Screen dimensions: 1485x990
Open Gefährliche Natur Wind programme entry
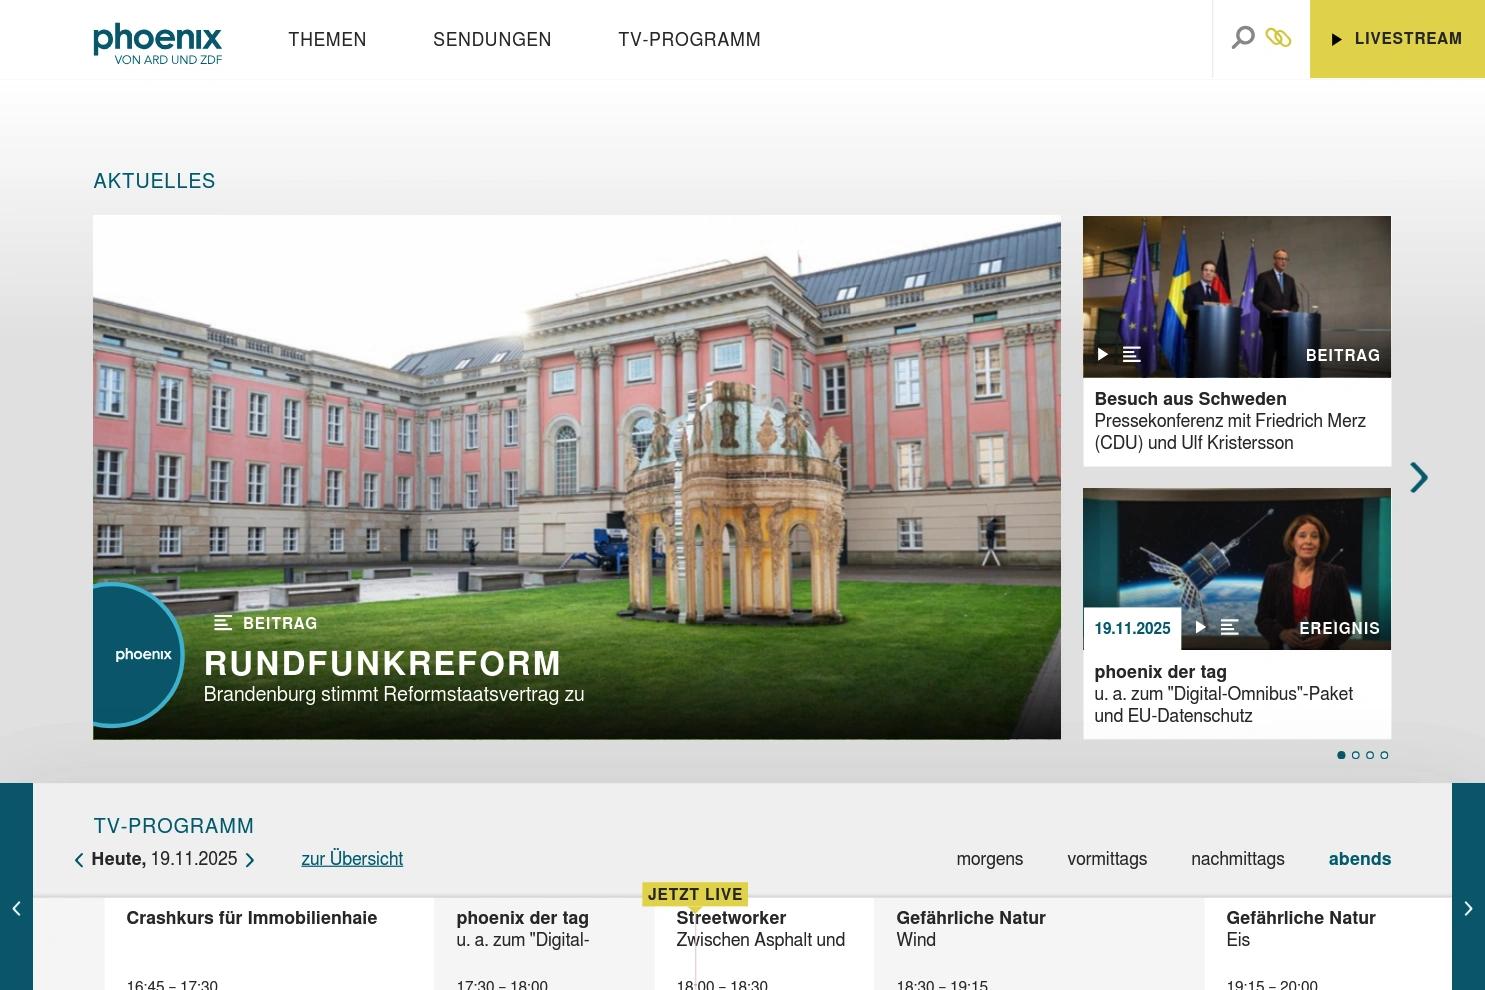(x=1039, y=944)
